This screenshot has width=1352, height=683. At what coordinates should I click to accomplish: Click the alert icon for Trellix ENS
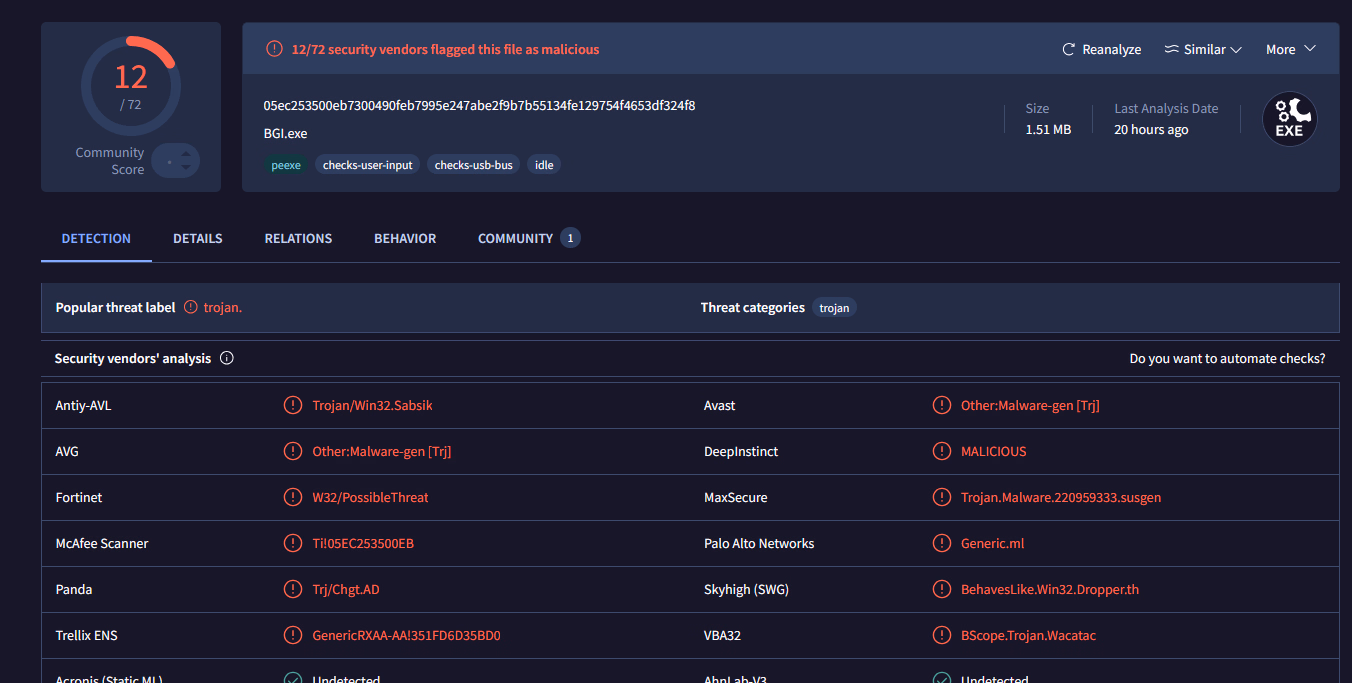[x=293, y=635]
